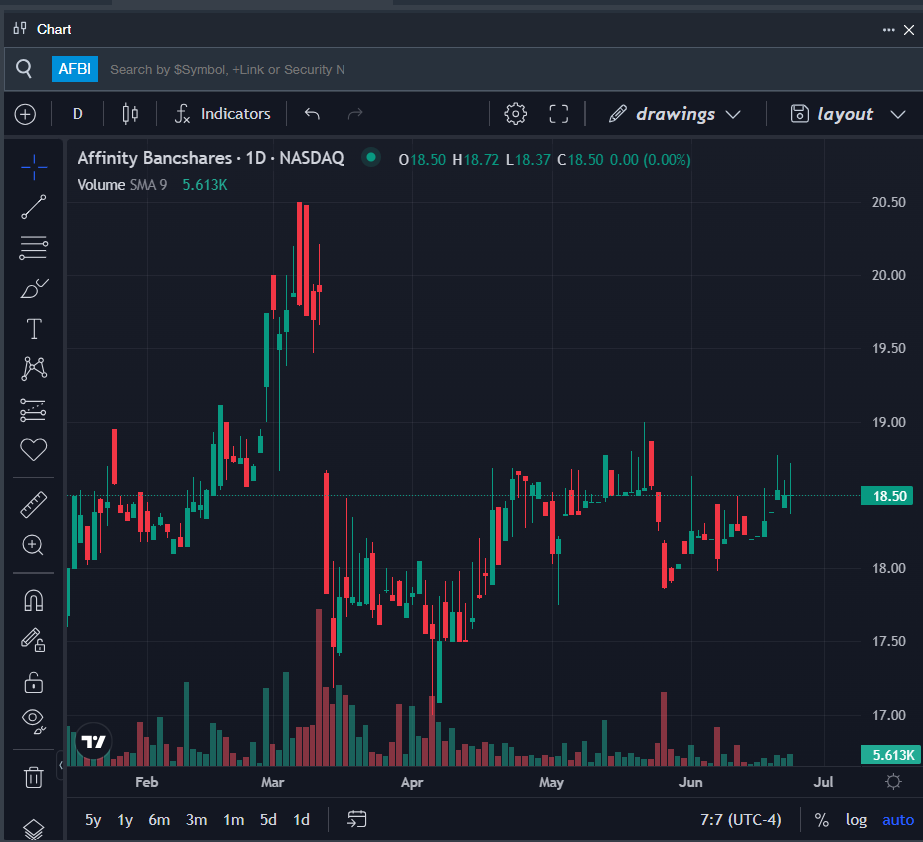
Task: Toggle percent scale
Action: click(x=822, y=820)
